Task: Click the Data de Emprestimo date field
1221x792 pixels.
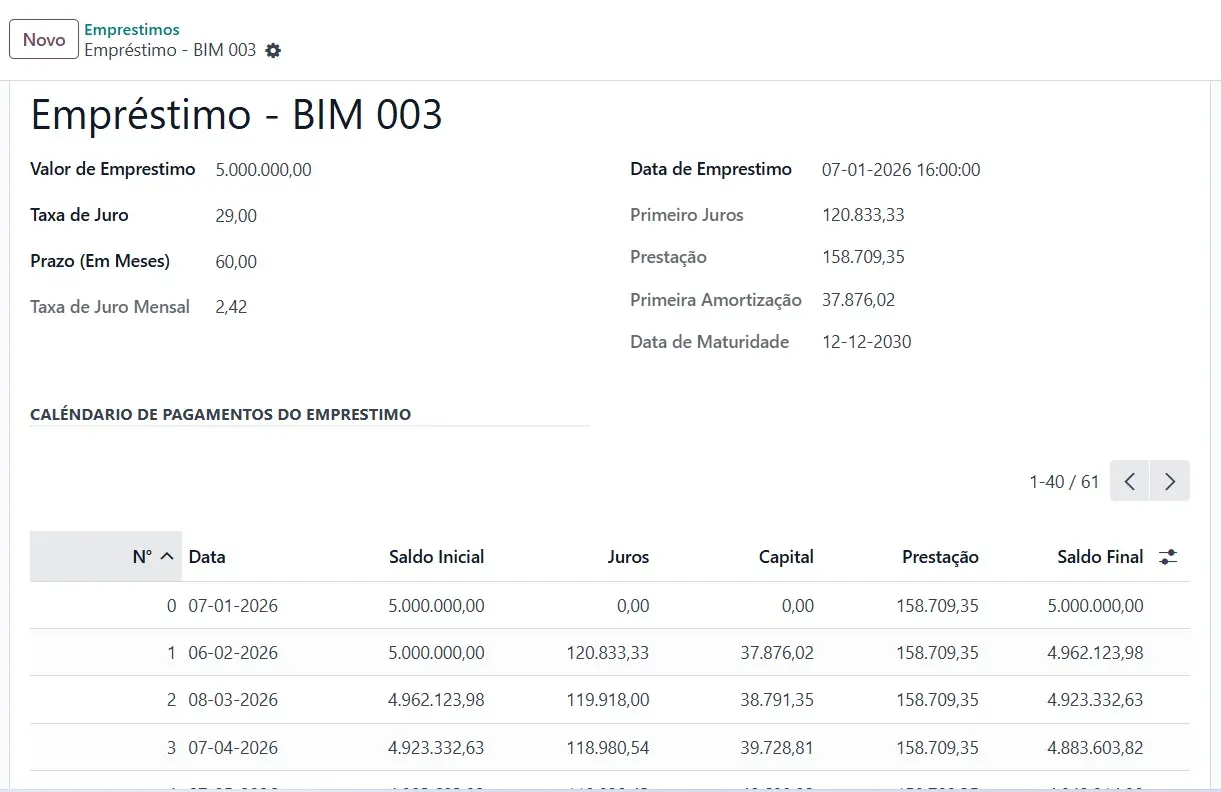Action: tap(901, 170)
